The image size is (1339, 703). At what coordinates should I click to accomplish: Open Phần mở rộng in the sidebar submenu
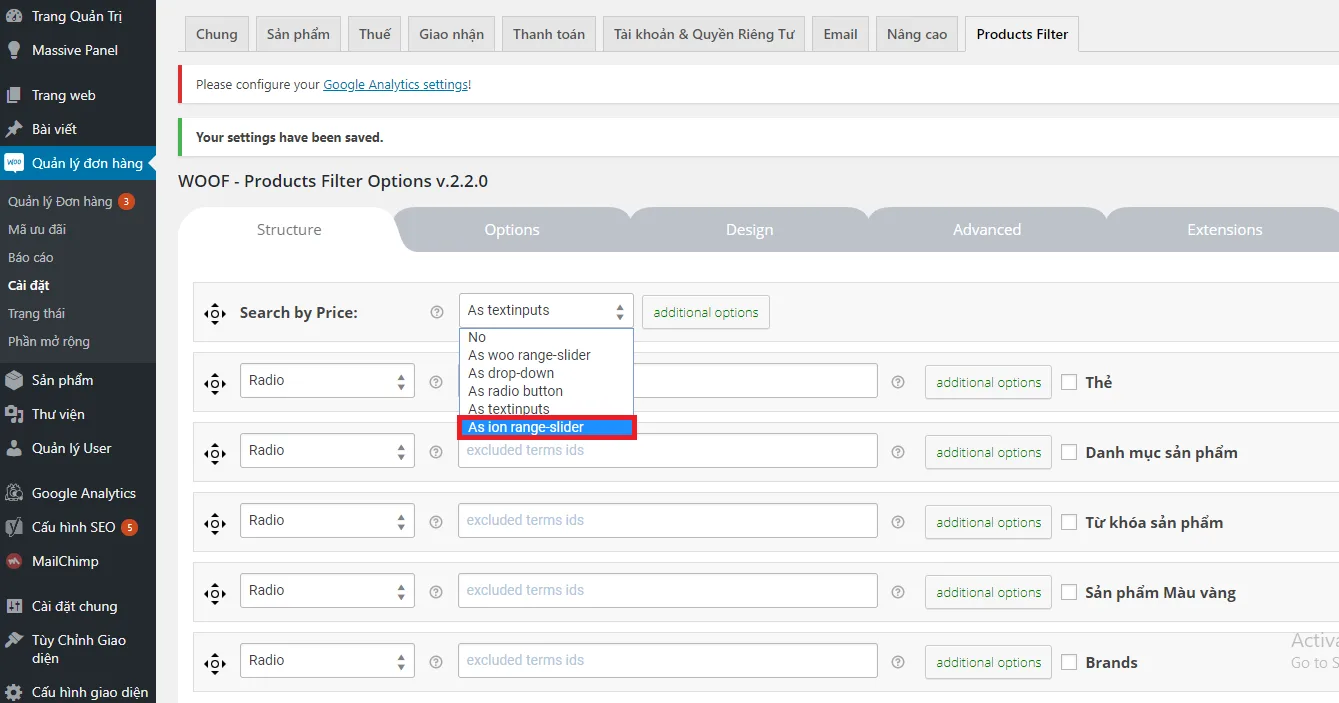pos(49,341)
